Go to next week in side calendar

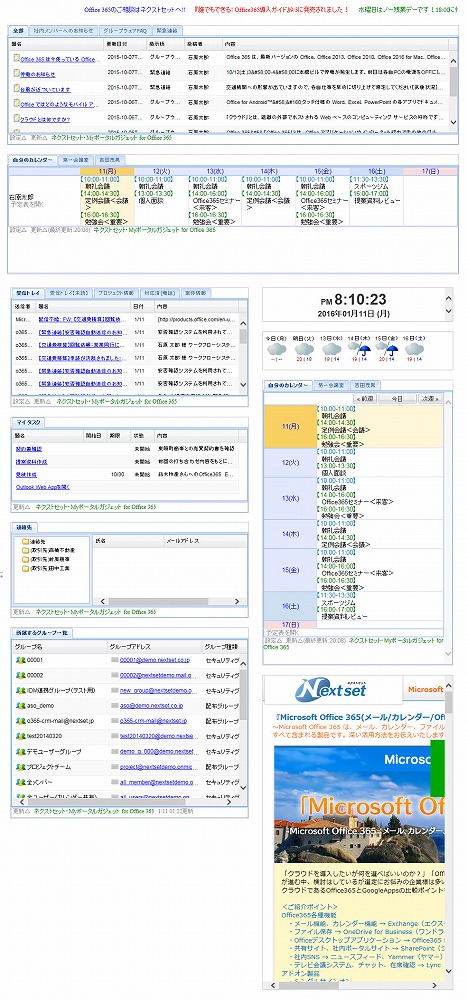point(430,399)
